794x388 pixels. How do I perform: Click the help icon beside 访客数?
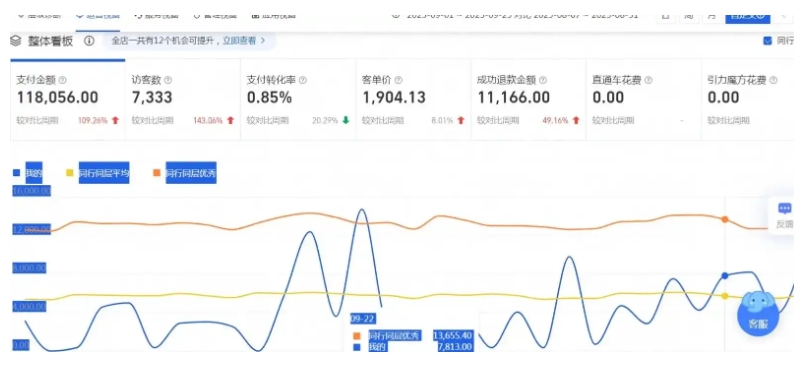tap(168, 80)
